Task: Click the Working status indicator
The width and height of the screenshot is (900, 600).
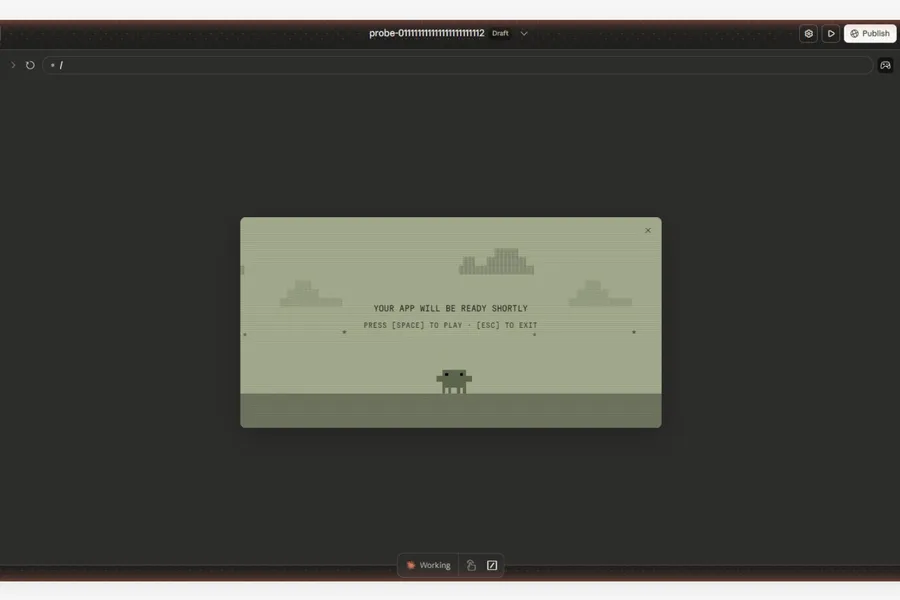Action: pyautogui.click(x=428, y=565)
